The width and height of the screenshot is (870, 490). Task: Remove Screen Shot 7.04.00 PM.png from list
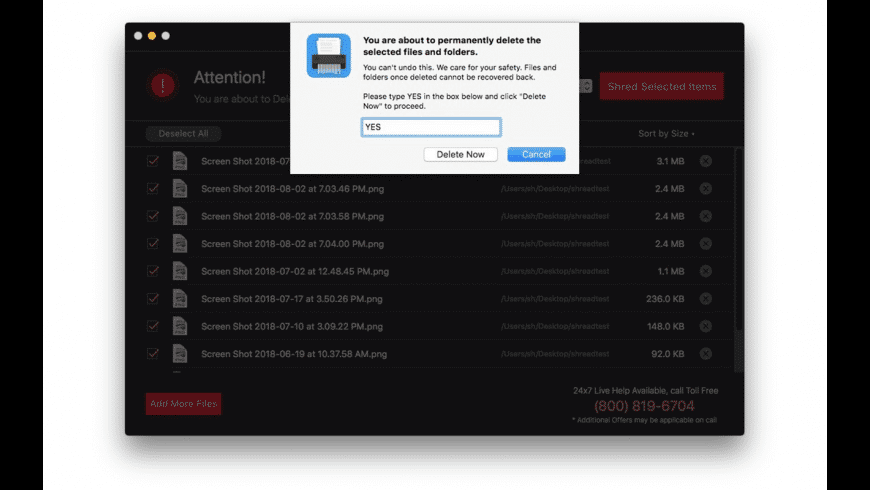click(x=705, y=244)
